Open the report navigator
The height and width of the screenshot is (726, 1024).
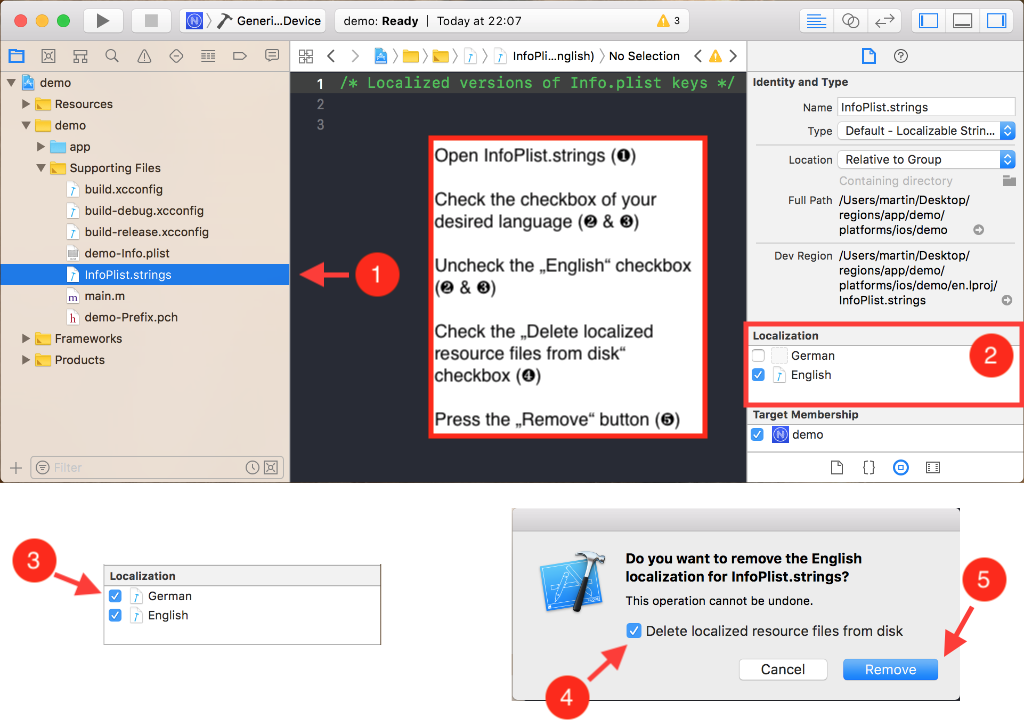pyautogui.click(x=272, y=56)
